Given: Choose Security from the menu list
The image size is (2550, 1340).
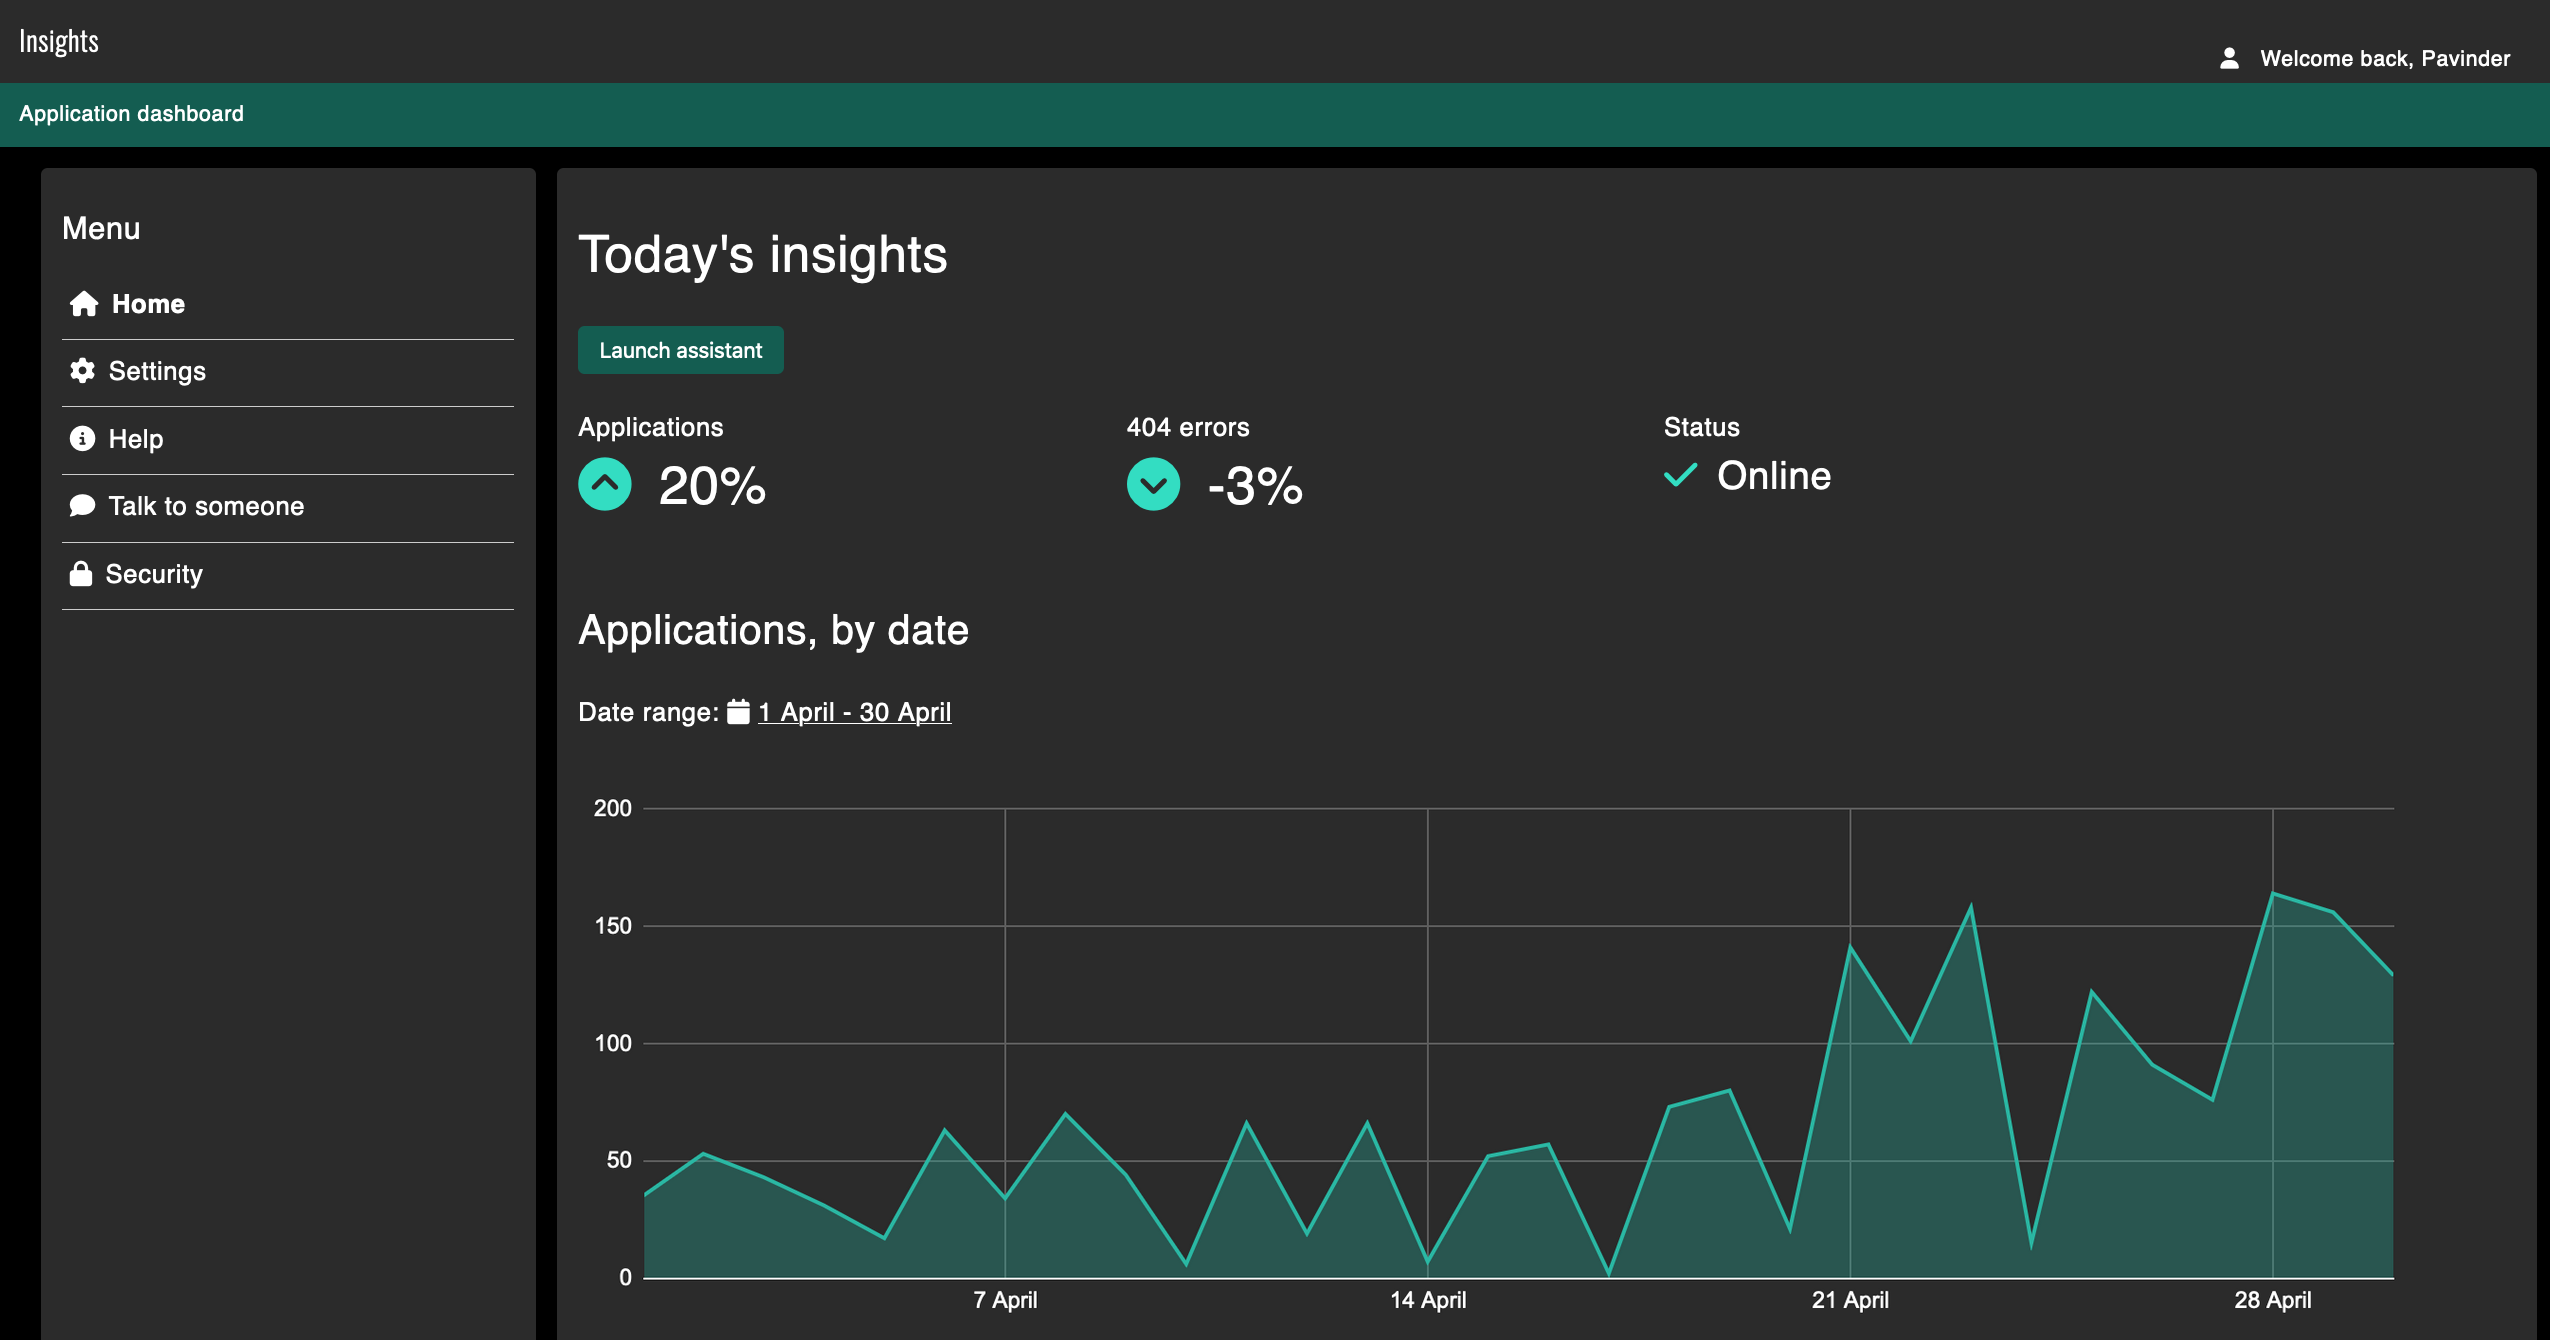Looking at the screenshot, I should (154, 573).
